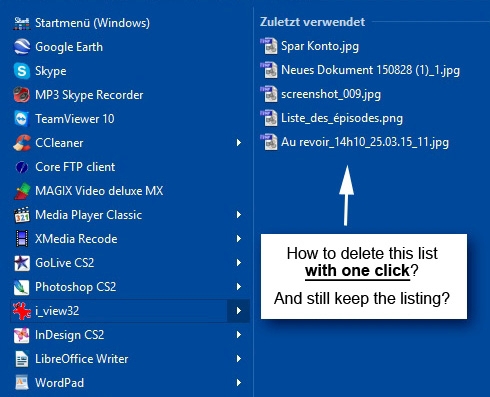Open Google Earth via its globe icon
Viewport: 490px width, 397px height.
(x=22, y=47)
